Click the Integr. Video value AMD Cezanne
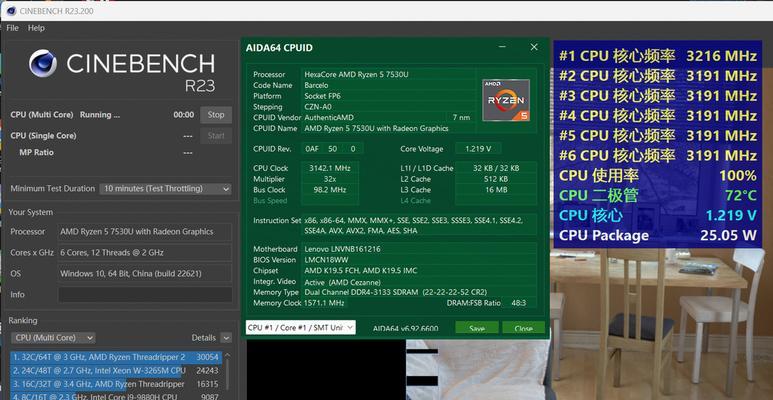Viewport: 773px width, 400px height. [x=342, y=282]
